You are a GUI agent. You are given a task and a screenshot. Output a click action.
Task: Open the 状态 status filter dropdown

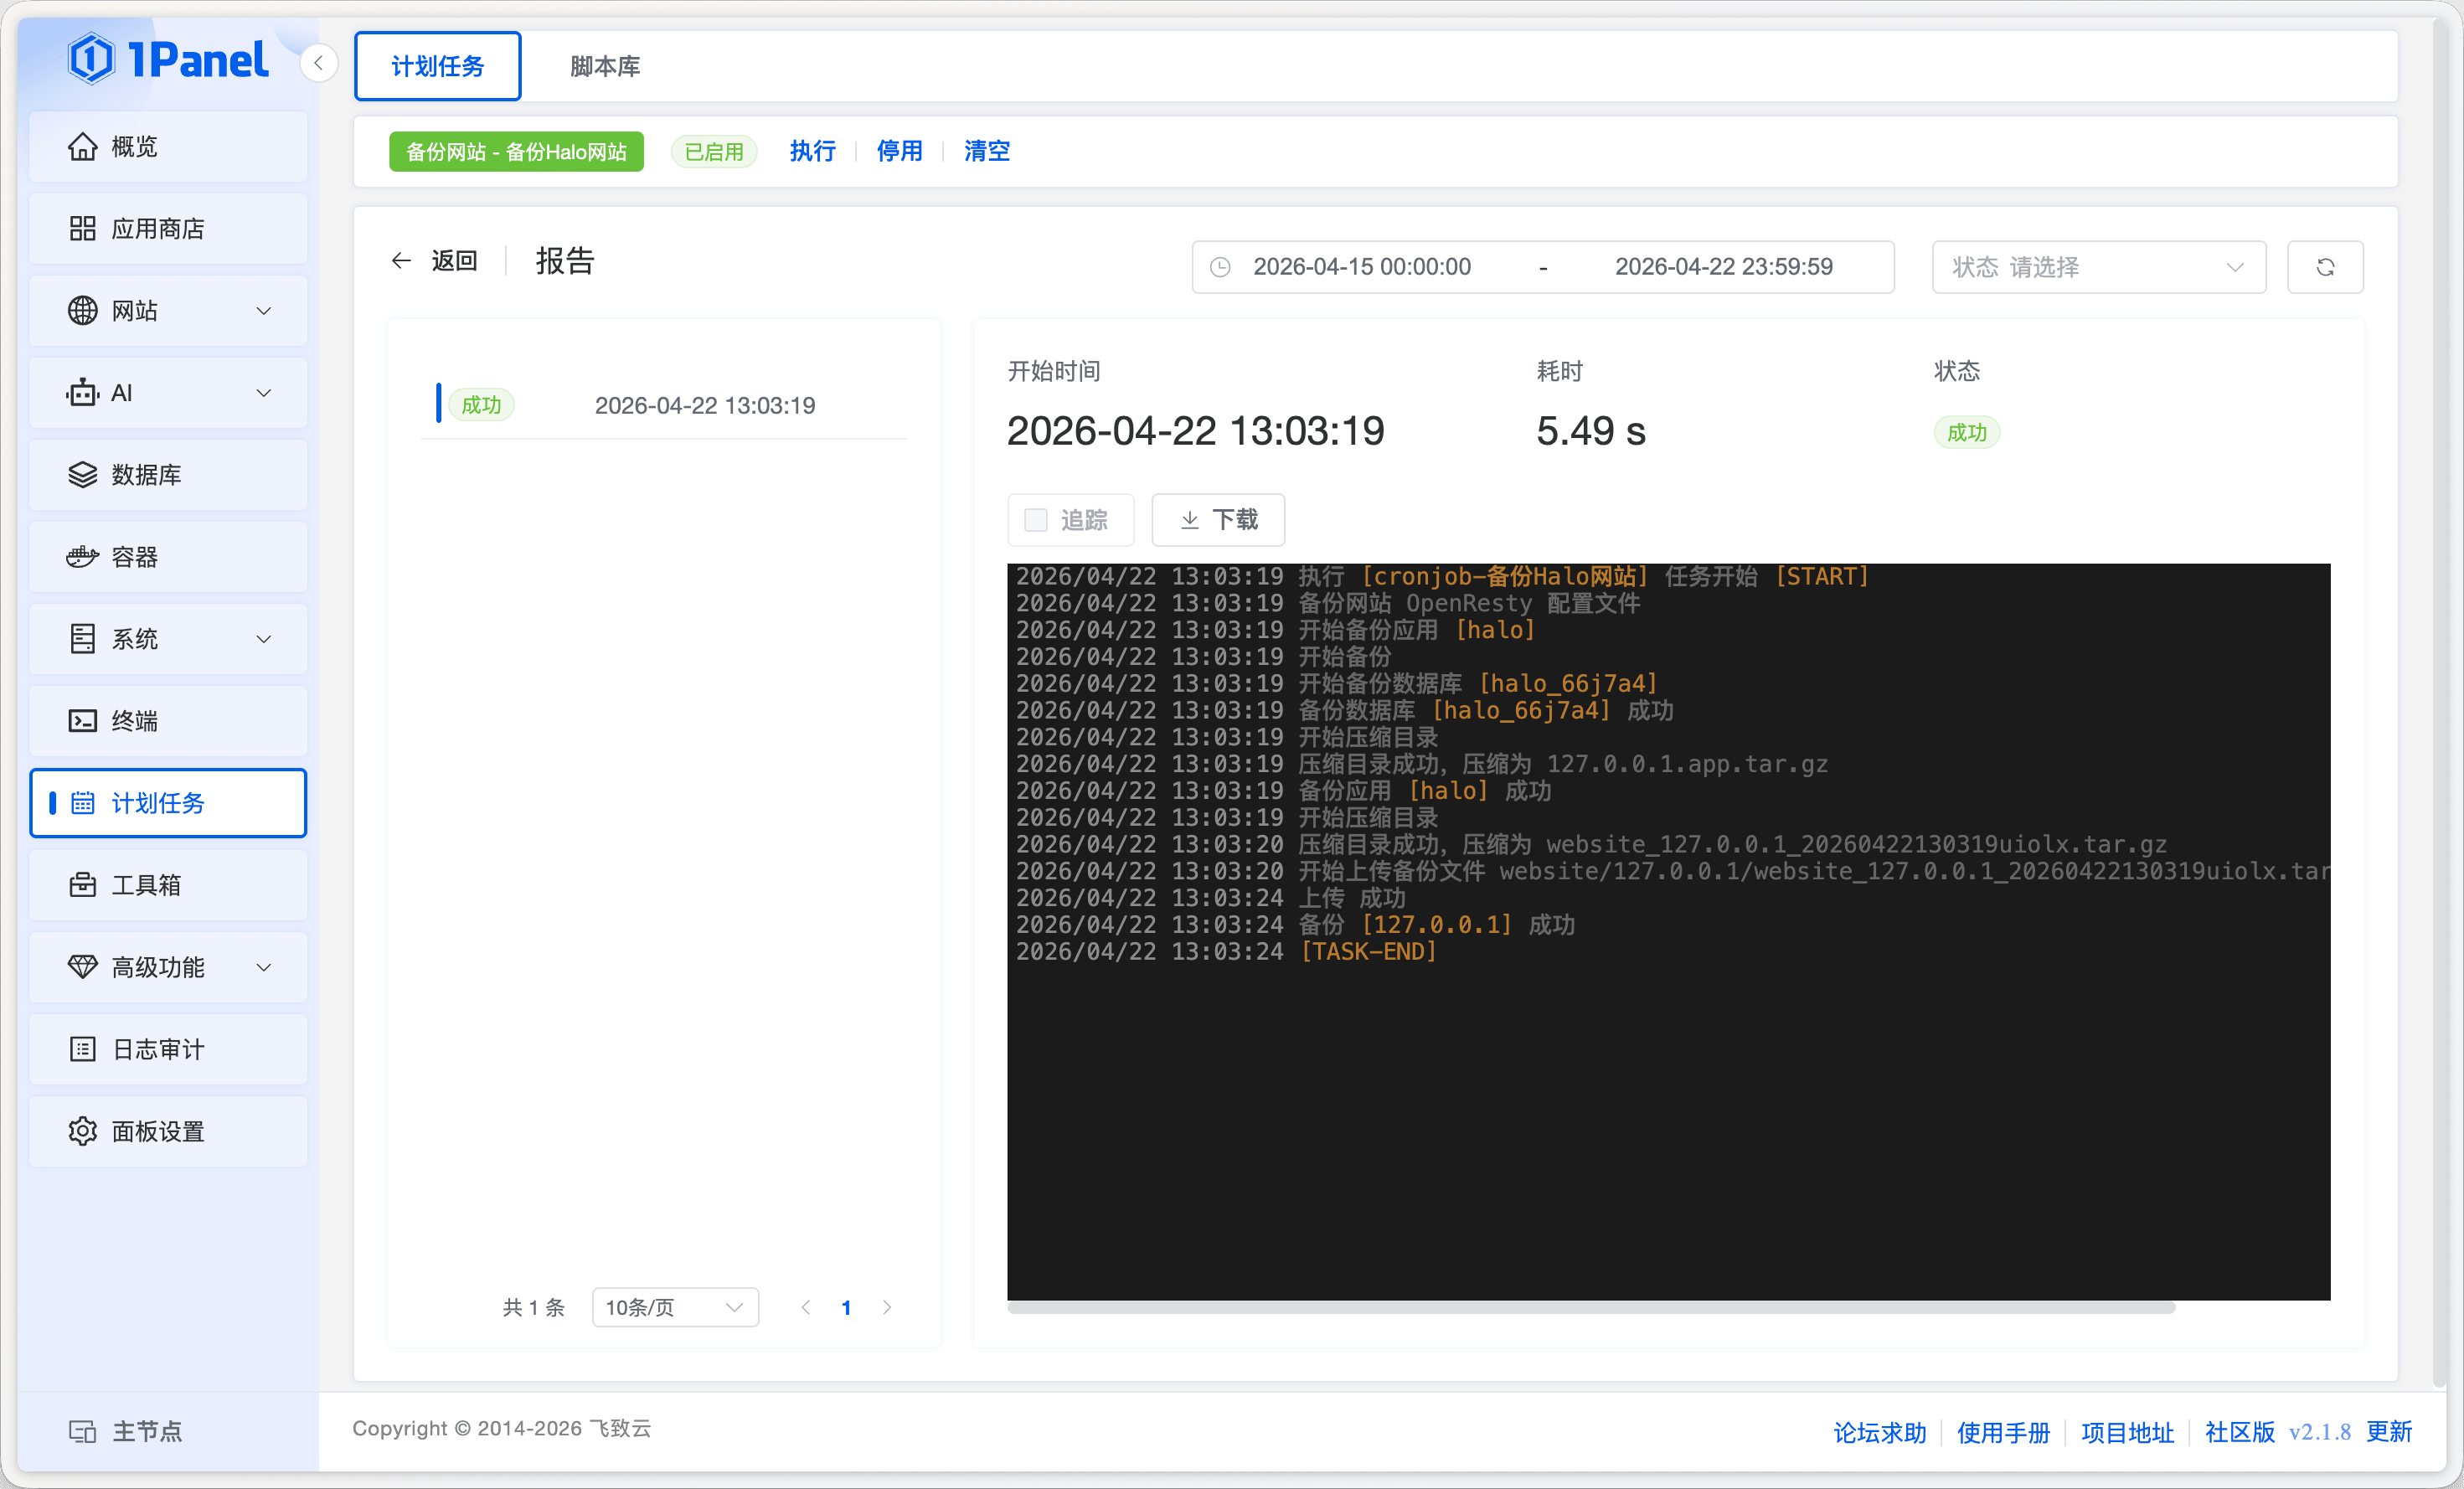pyautogui.click(x=2097, y=267)
